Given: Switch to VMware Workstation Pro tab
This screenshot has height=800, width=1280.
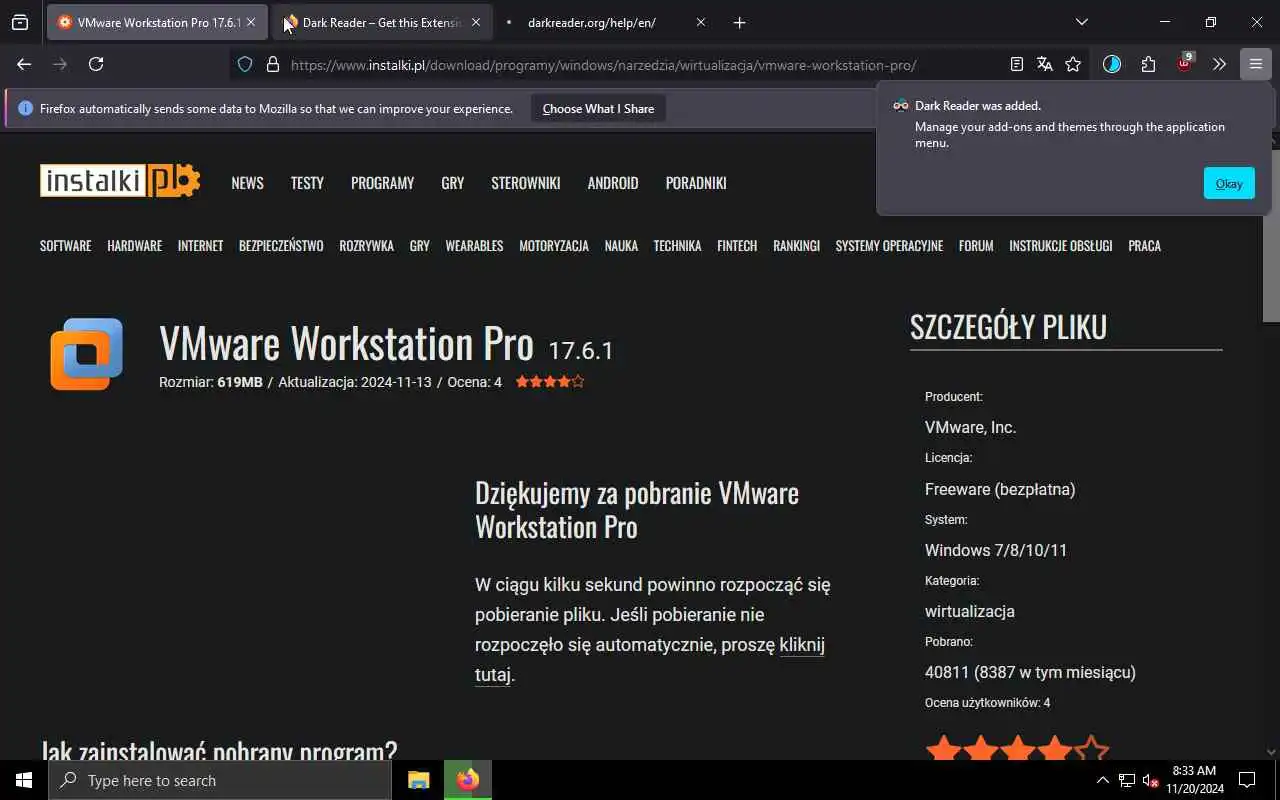Looking at the screenshot, I should [x=157, y=22].
